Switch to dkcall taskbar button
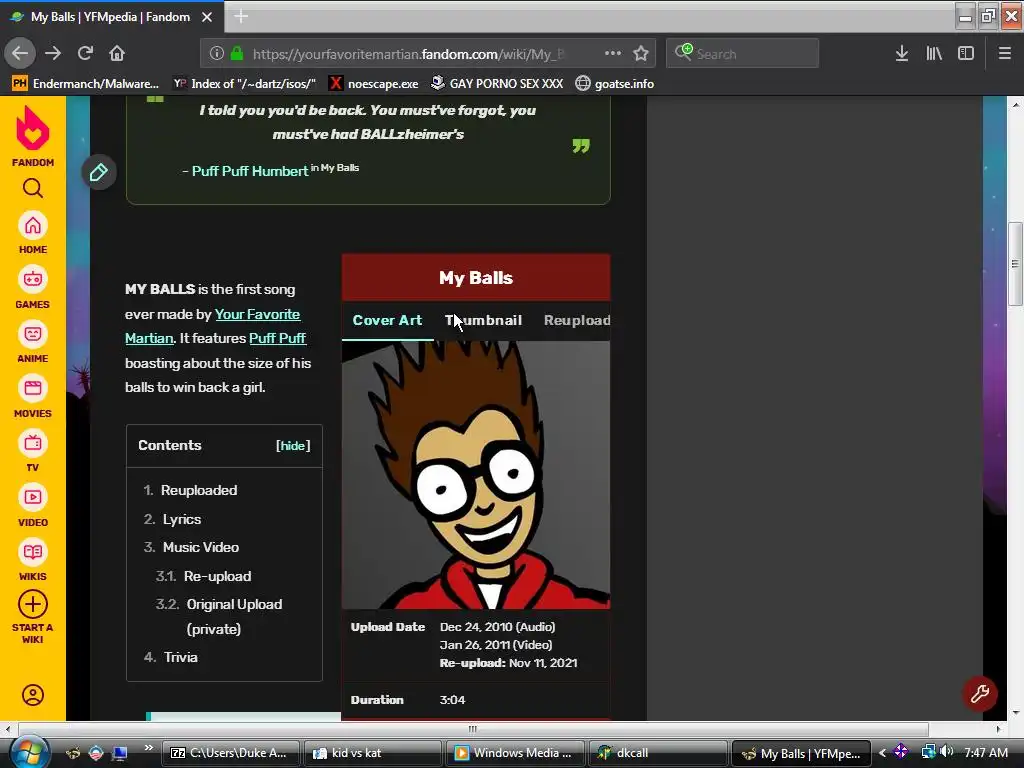 (x=657, y=753)
